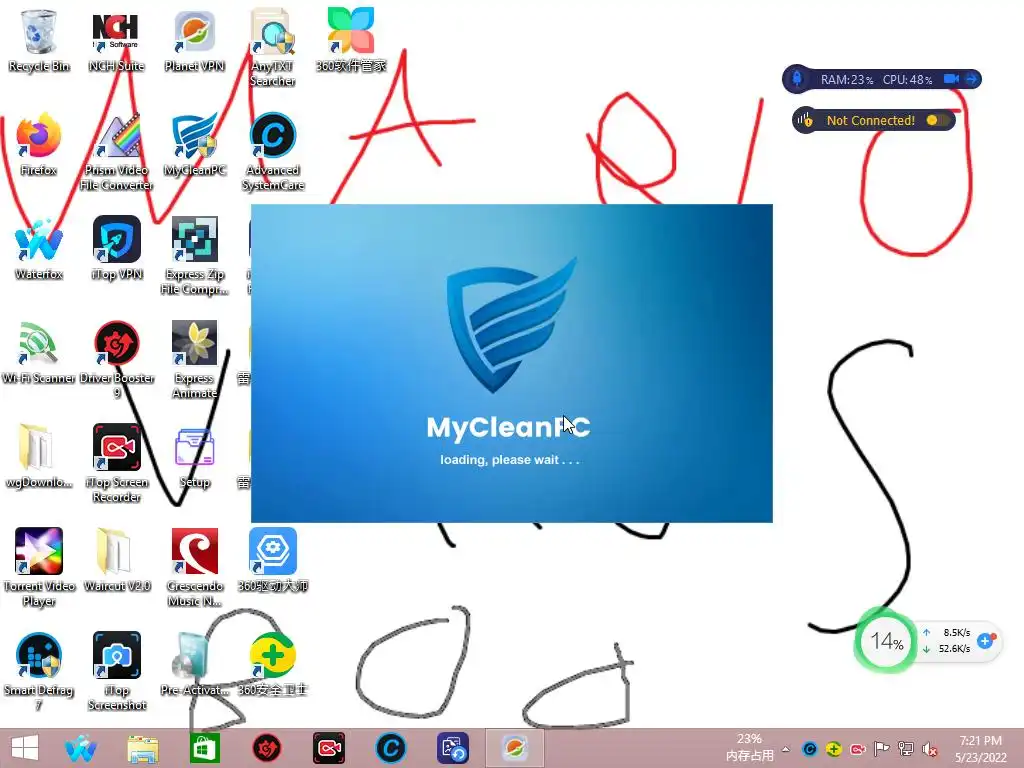Launch NCH Suite from the desktop

point(116,41)
